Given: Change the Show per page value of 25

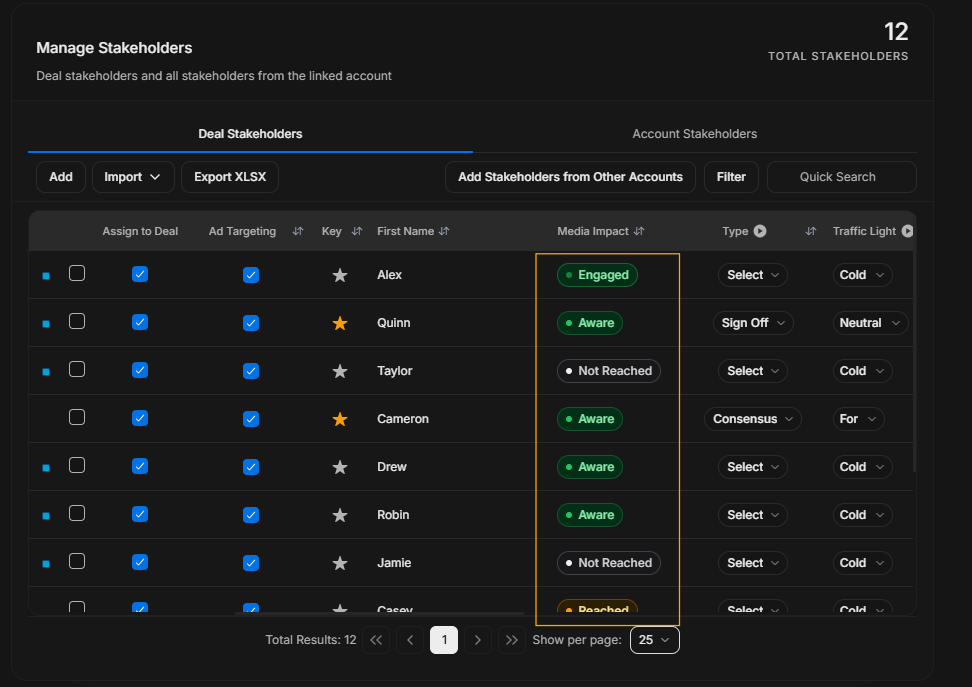Looking at the screenshot, I should coord(655,640).
